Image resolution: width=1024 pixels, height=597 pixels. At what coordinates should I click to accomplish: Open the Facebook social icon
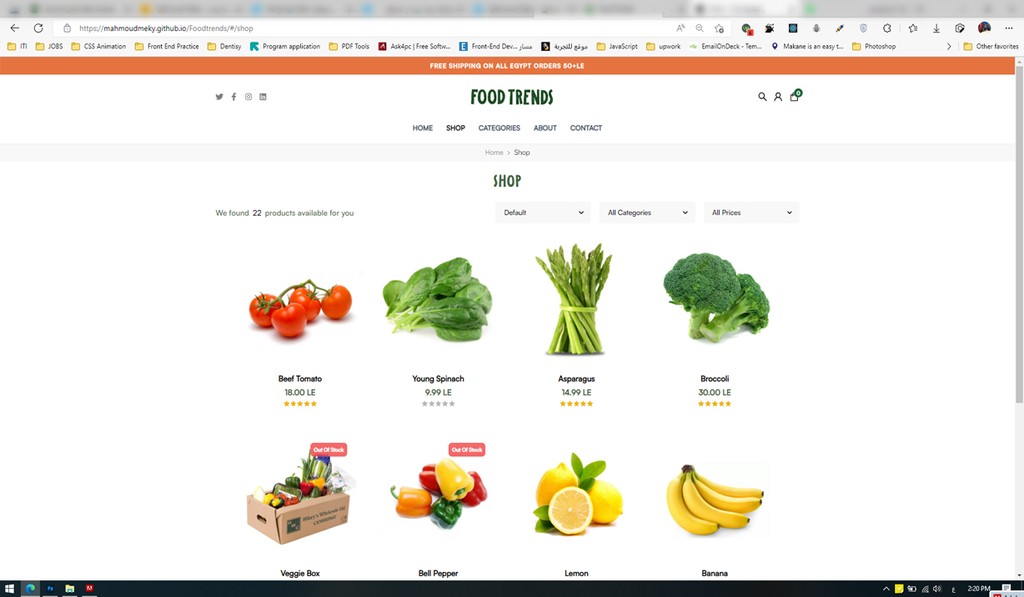tap(234, 97)
